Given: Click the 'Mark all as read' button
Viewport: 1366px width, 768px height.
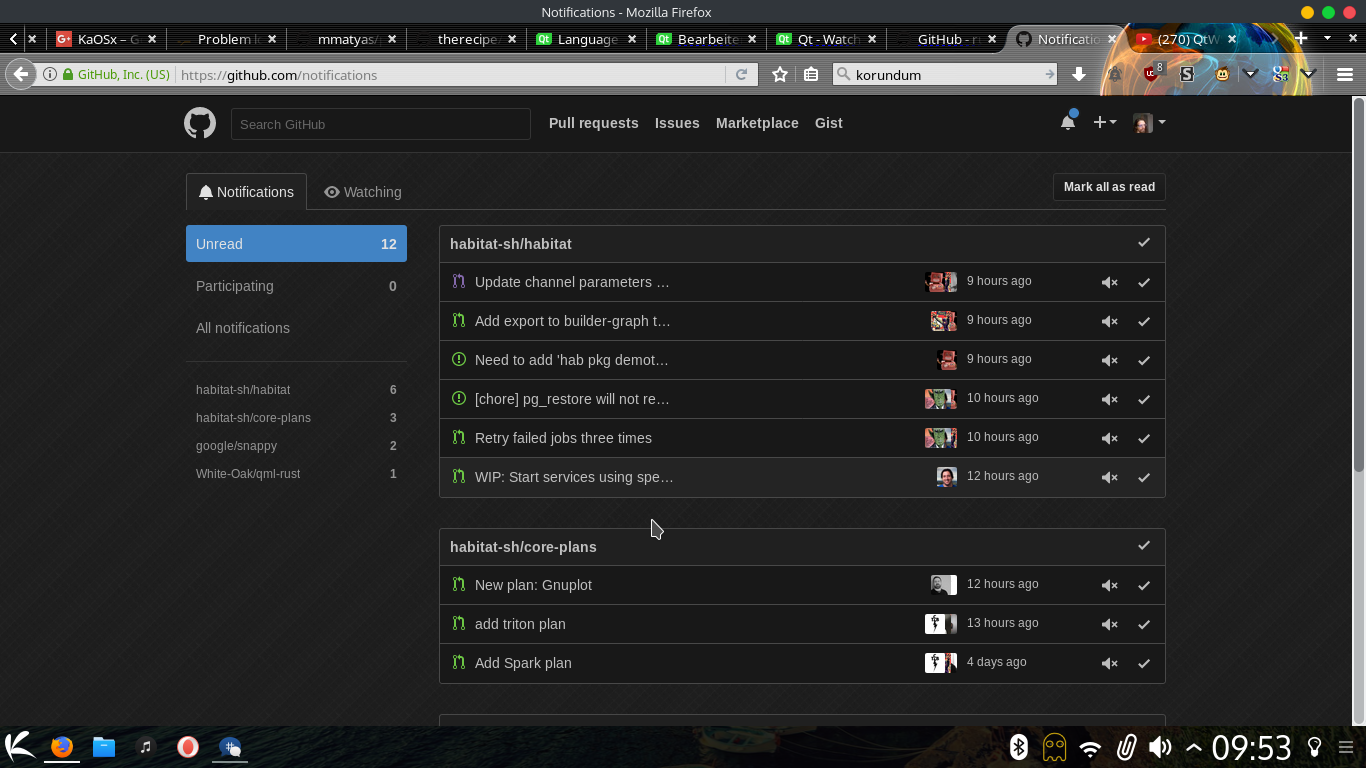Looking at the screenshot, I should coord(1108,187).
